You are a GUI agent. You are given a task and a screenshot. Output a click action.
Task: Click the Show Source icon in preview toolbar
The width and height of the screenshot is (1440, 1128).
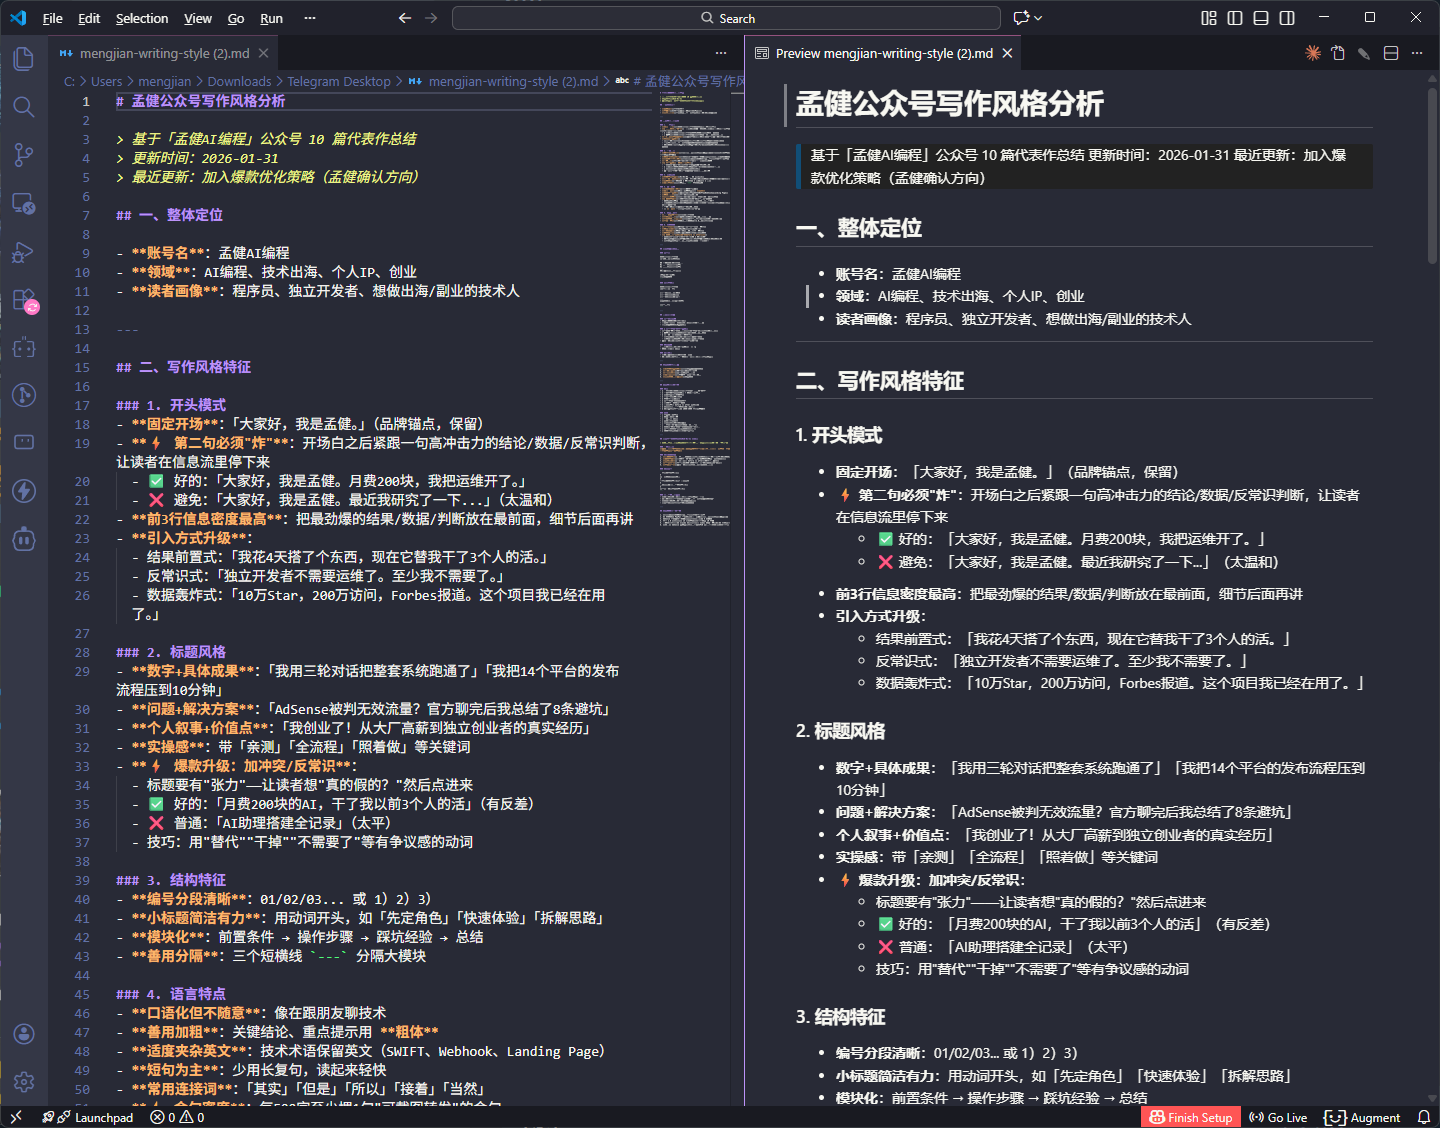[1338, 53]
